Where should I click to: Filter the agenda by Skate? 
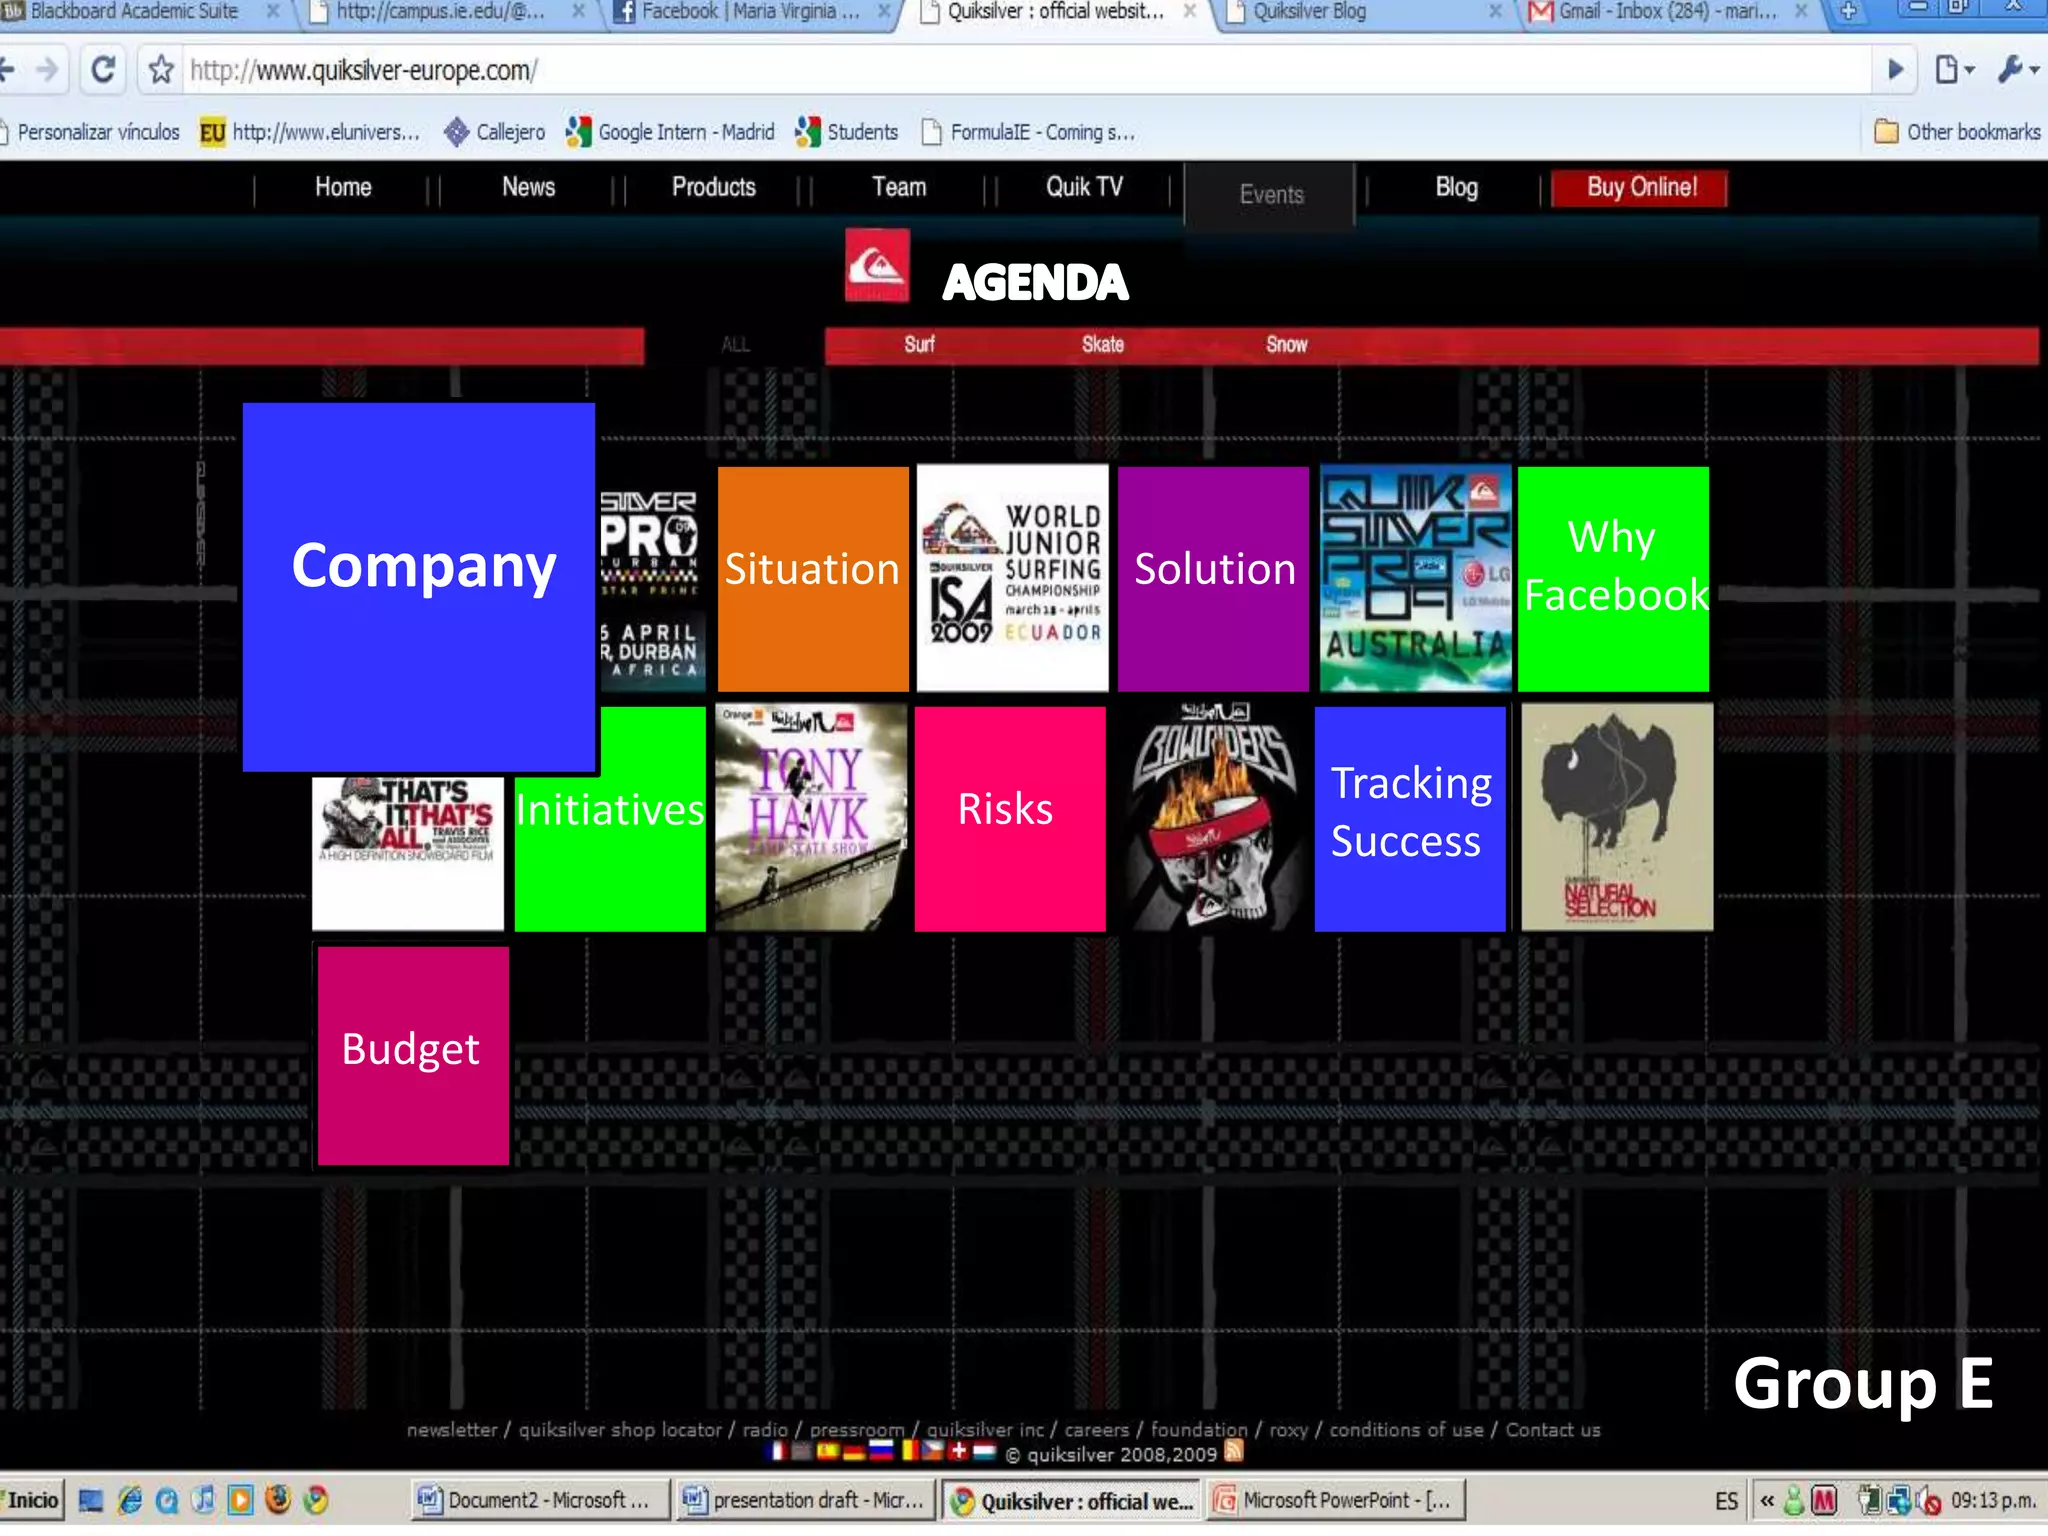[x=1102, y=345]
